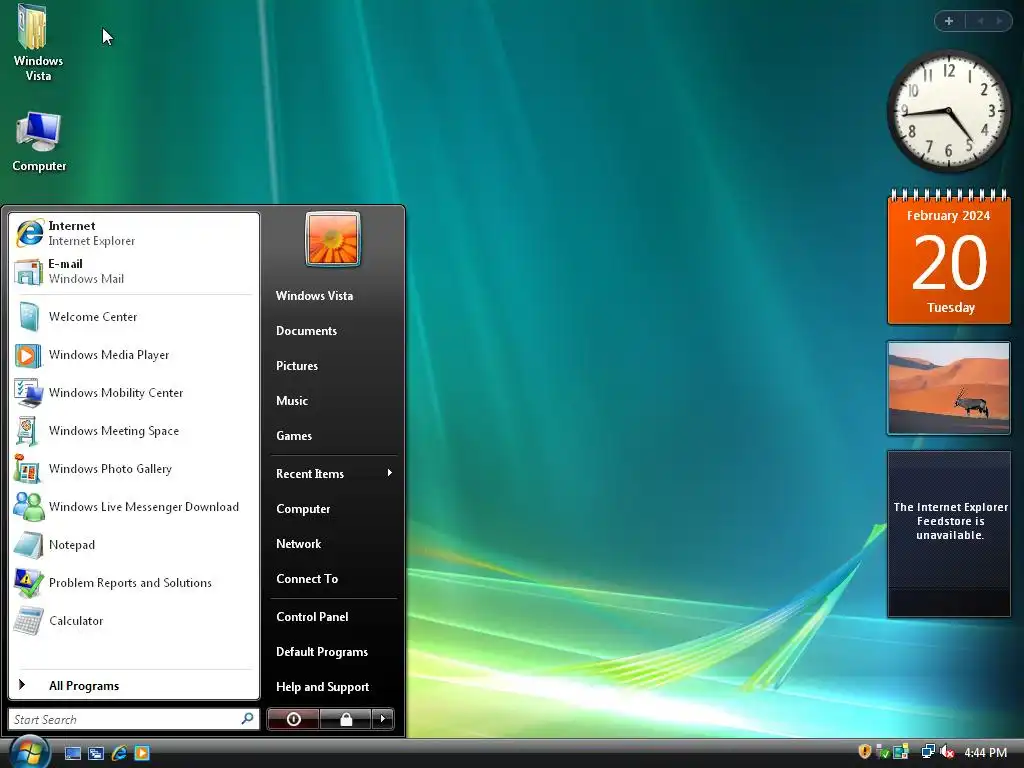Open shutdown options arrow menu

383,719
